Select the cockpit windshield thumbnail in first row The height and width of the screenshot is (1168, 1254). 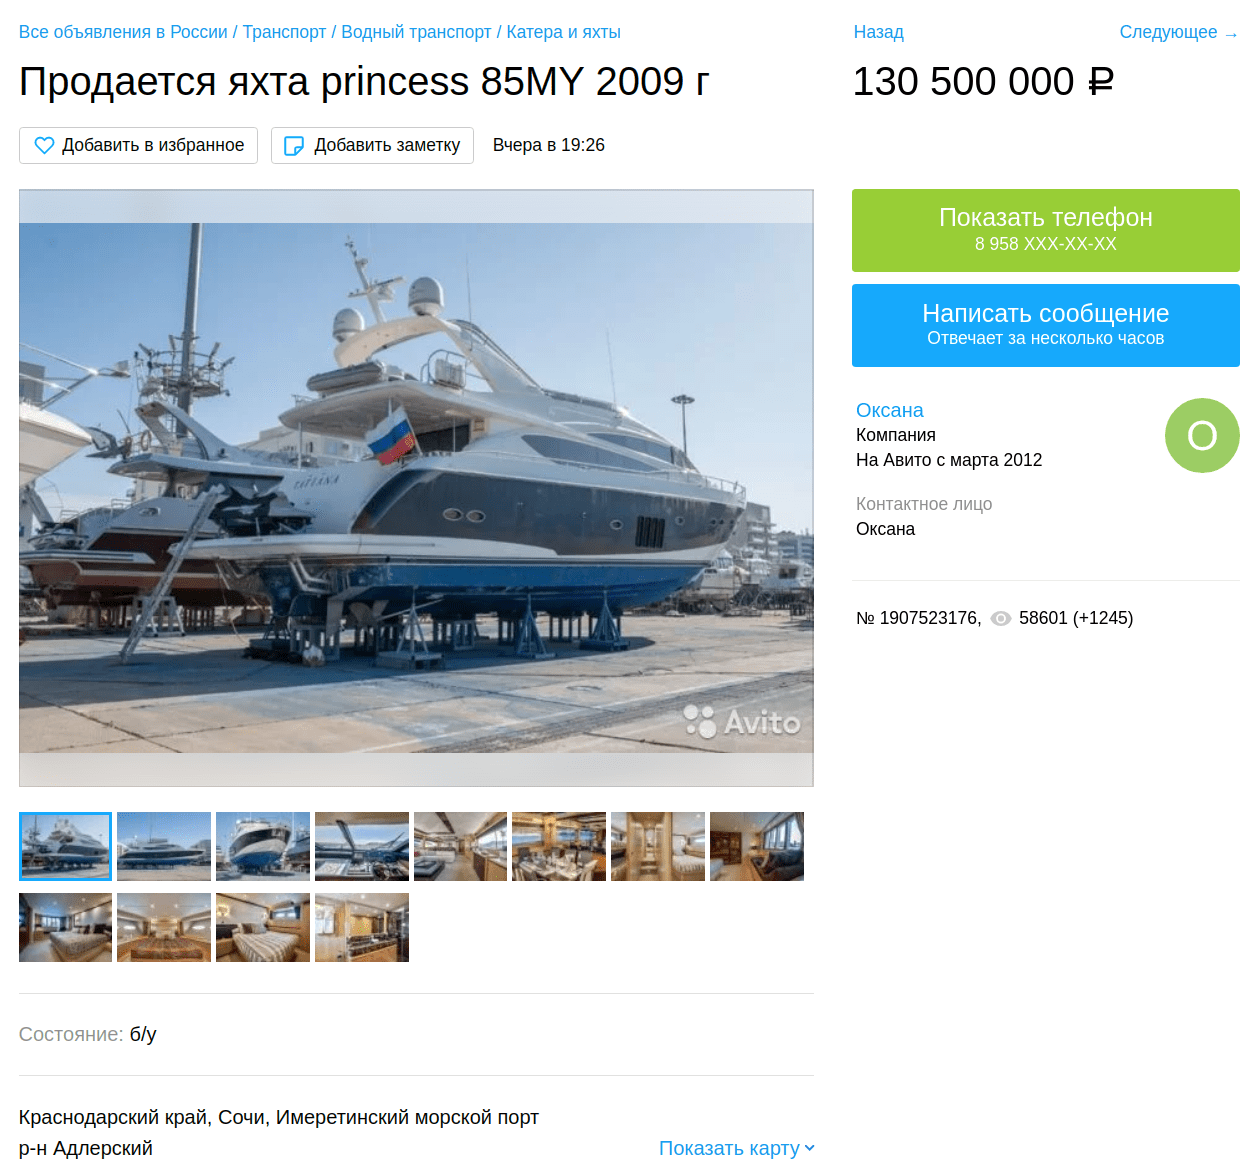click(x=362, y=846)
